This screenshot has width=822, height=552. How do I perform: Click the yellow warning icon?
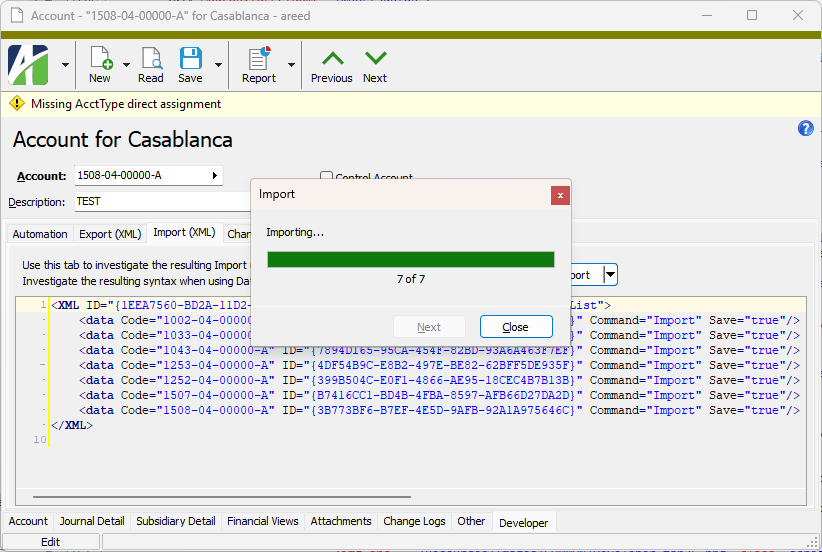tap(17, 103)
